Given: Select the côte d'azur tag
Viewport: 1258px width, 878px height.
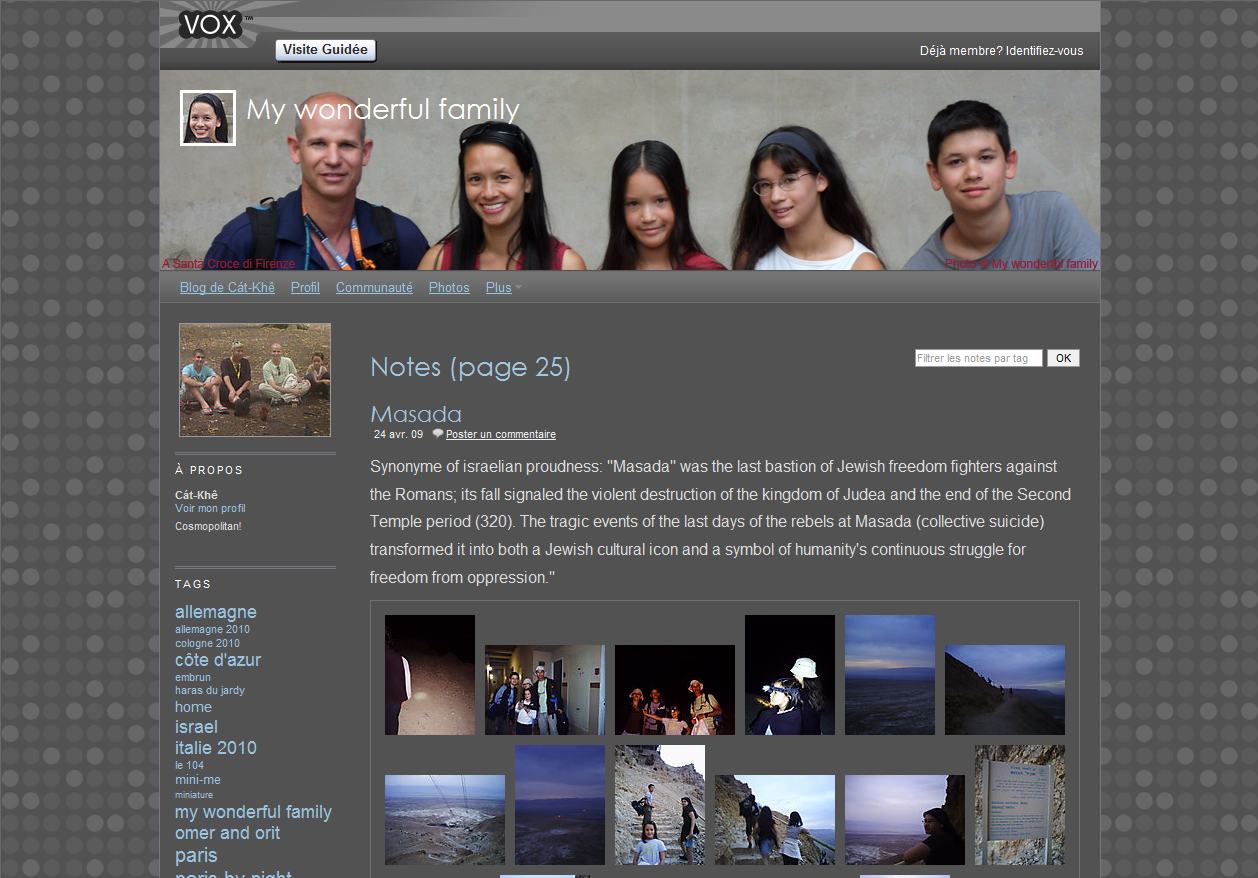Looking at the screenshot, I should tap(218, 660).
